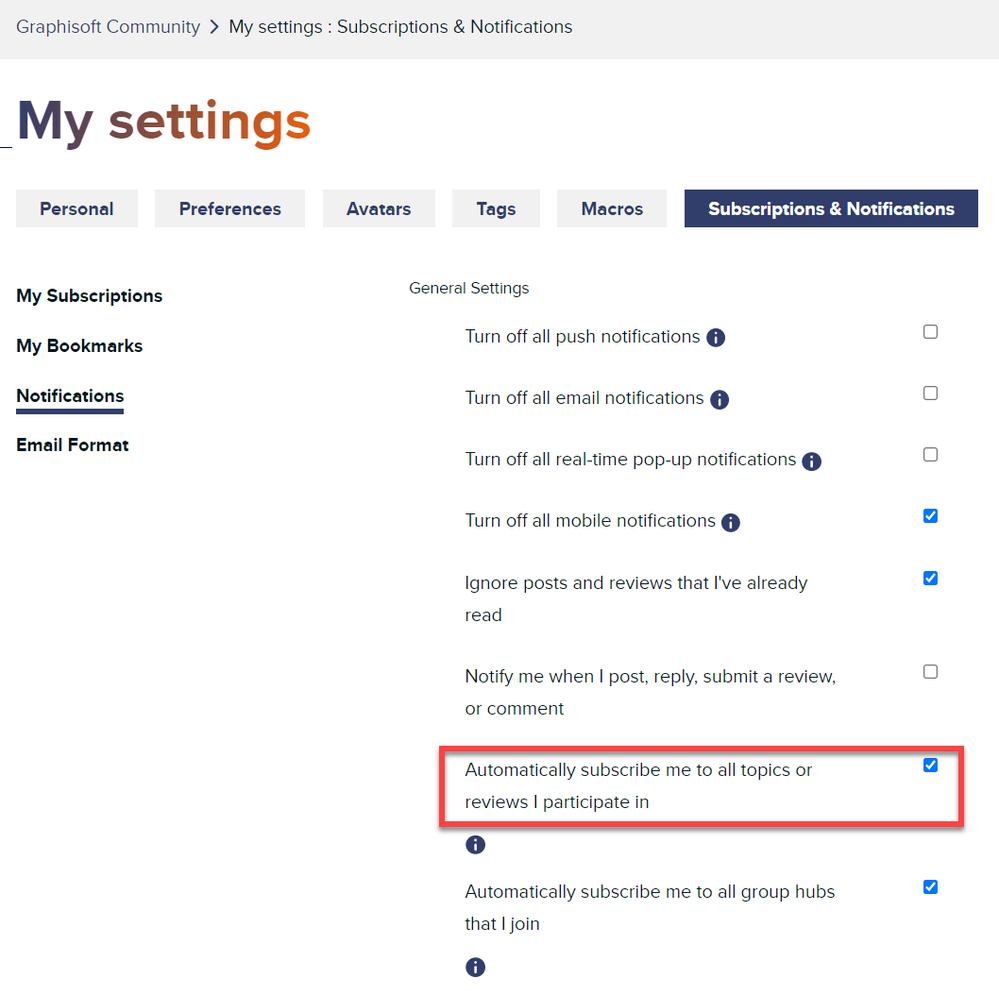Go to the Avatars tab
The image size is (999, 991).
click(378, 209)
